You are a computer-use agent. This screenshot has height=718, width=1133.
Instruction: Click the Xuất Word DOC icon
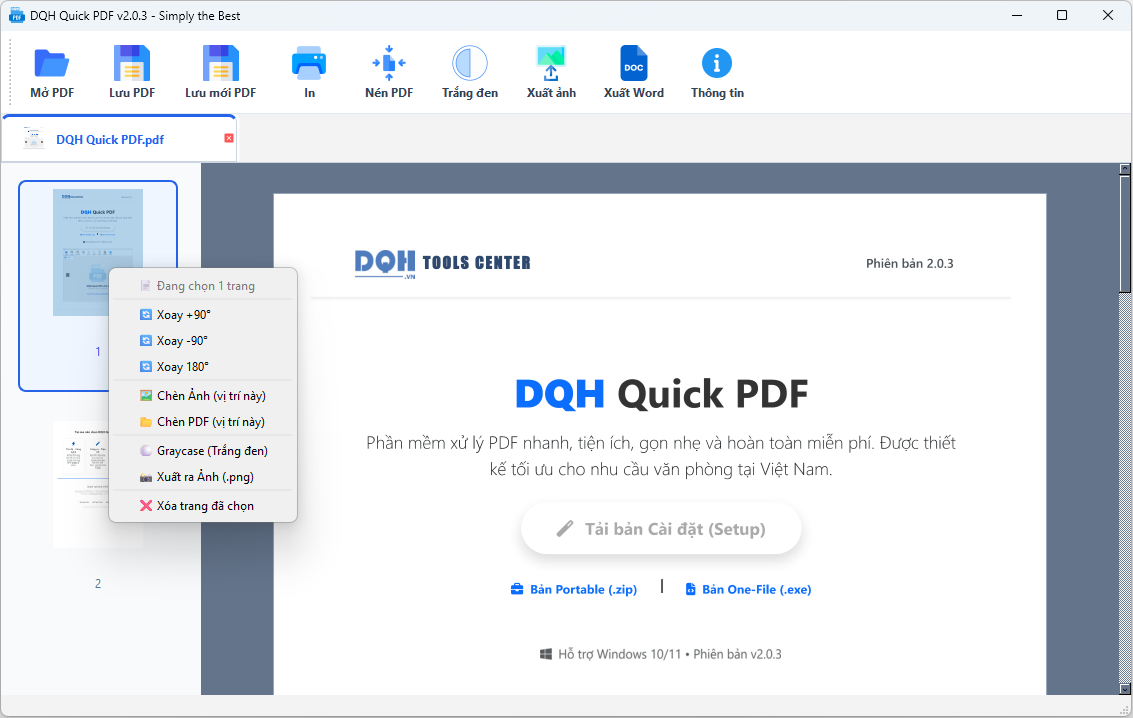tap(633, 64)
